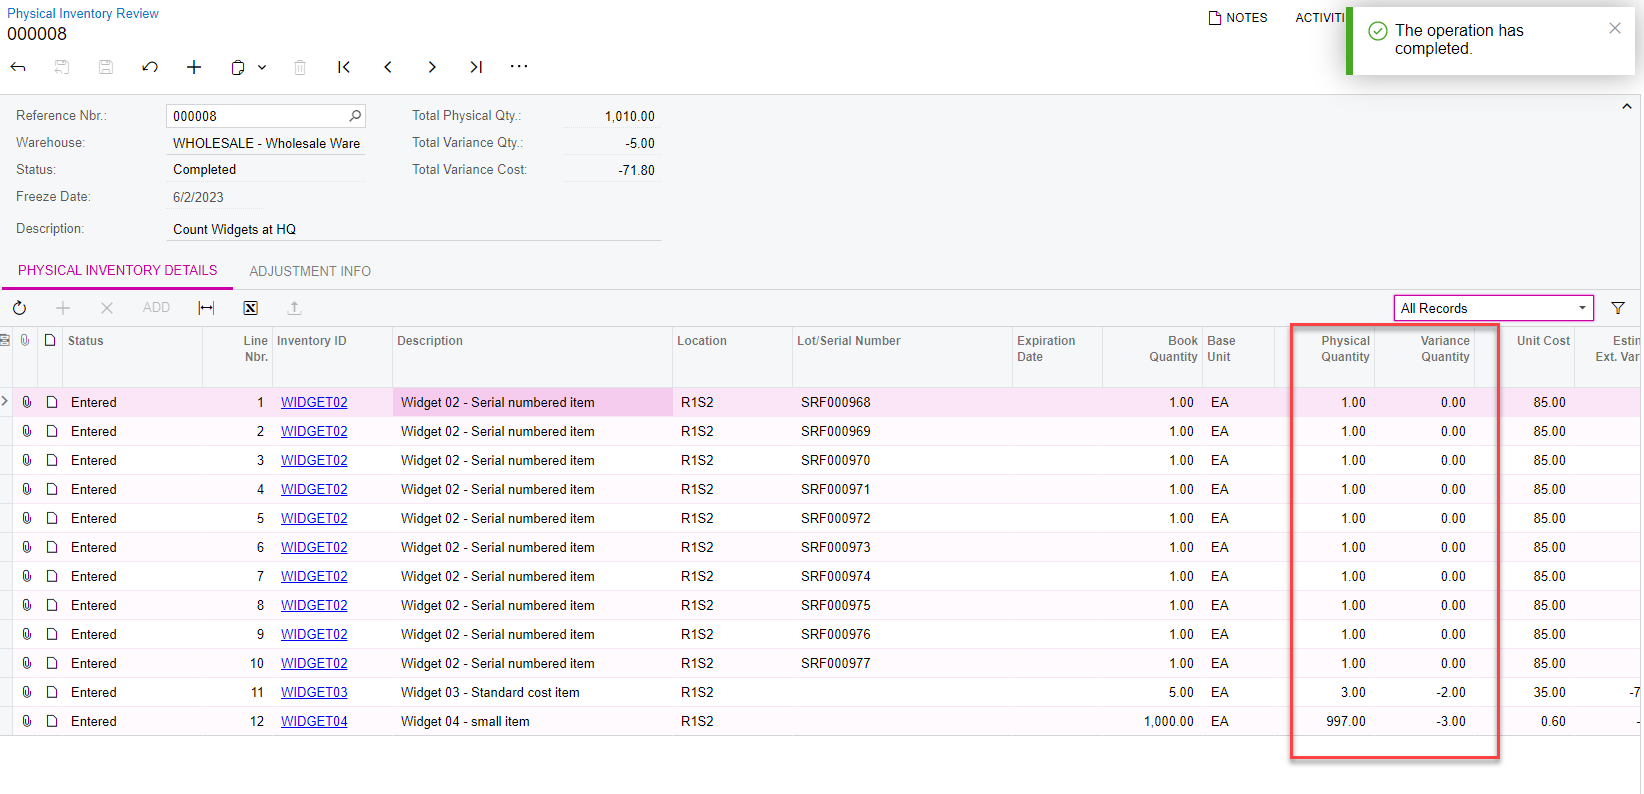Viewport: 1644px width, 794px height.
Task: Select Widget 04 - small item description
Action: (532, 721)
